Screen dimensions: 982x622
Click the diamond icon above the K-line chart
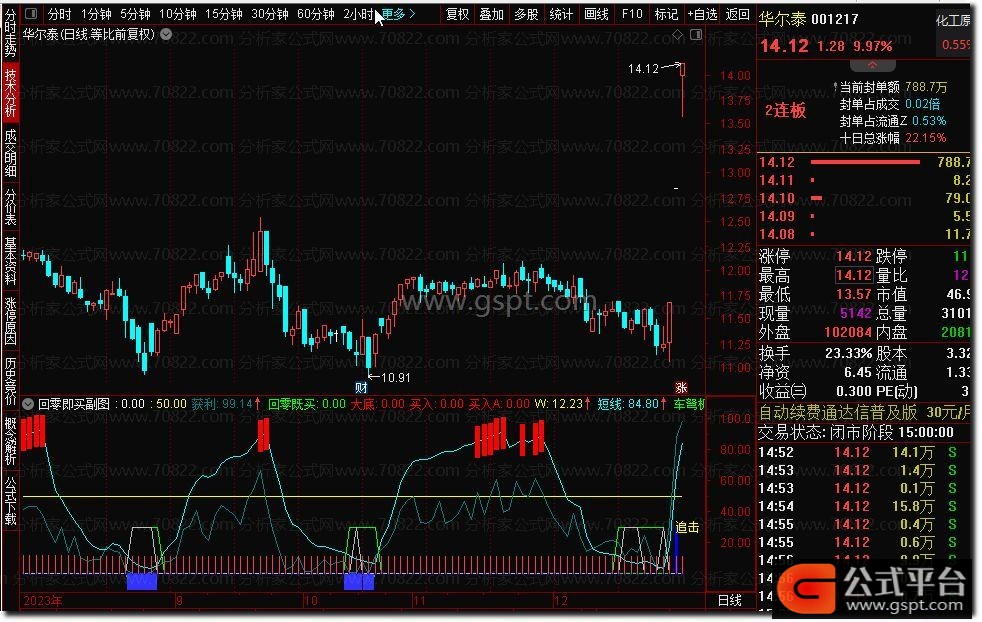pyautogui.click(x=678, y=35)
